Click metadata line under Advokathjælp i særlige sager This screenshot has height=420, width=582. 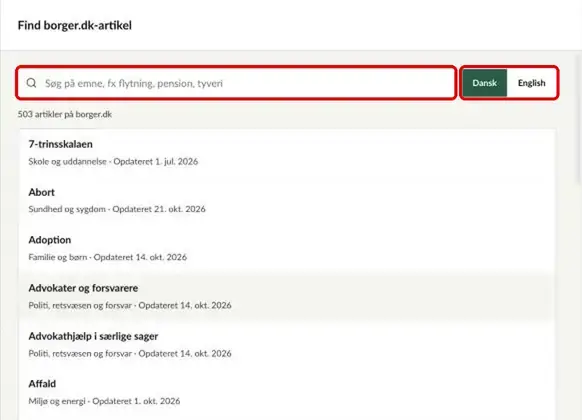[130, 353]
